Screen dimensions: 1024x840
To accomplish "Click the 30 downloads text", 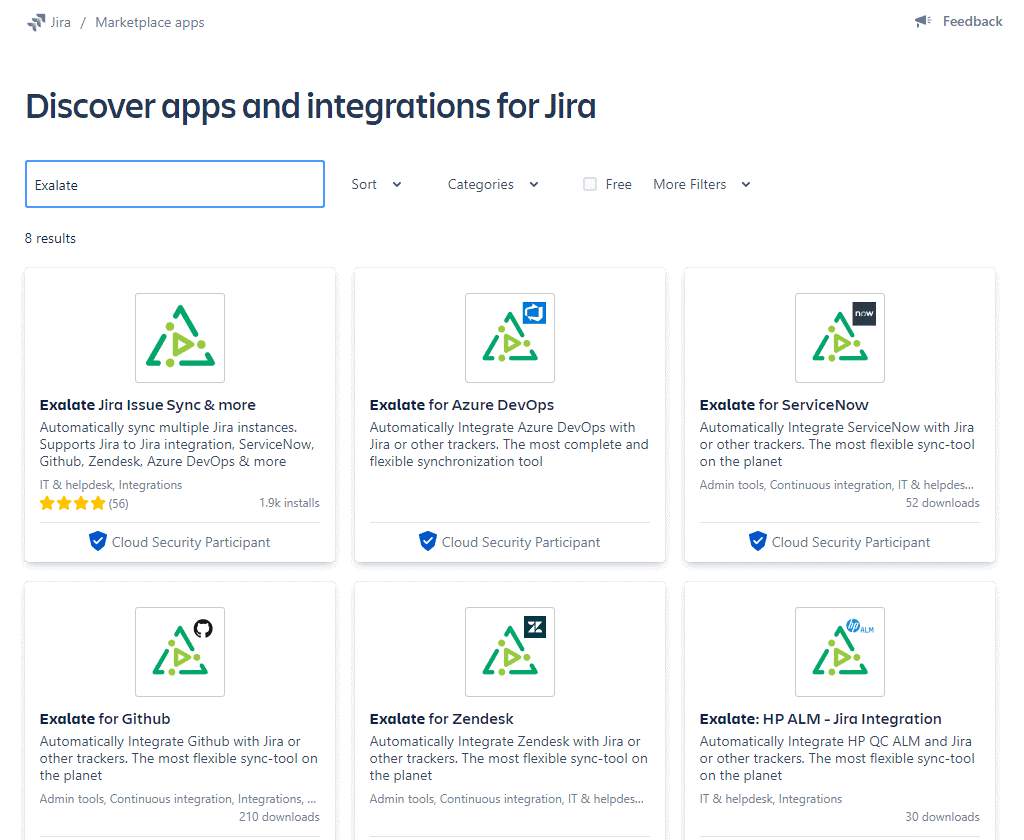I will pos(942,817).
